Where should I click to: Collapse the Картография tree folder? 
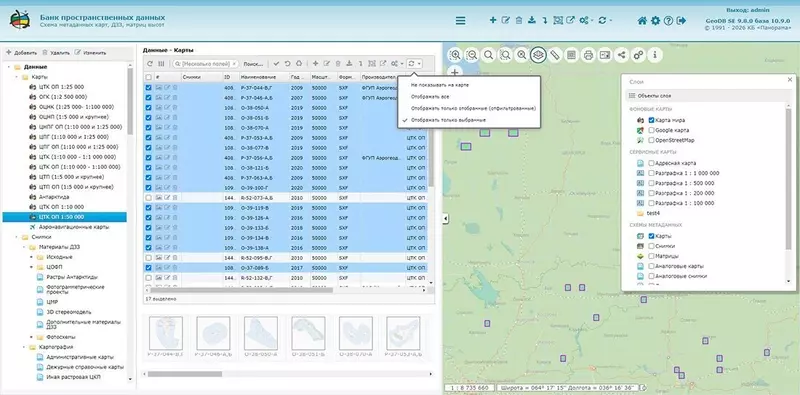[x=24, y=347]
